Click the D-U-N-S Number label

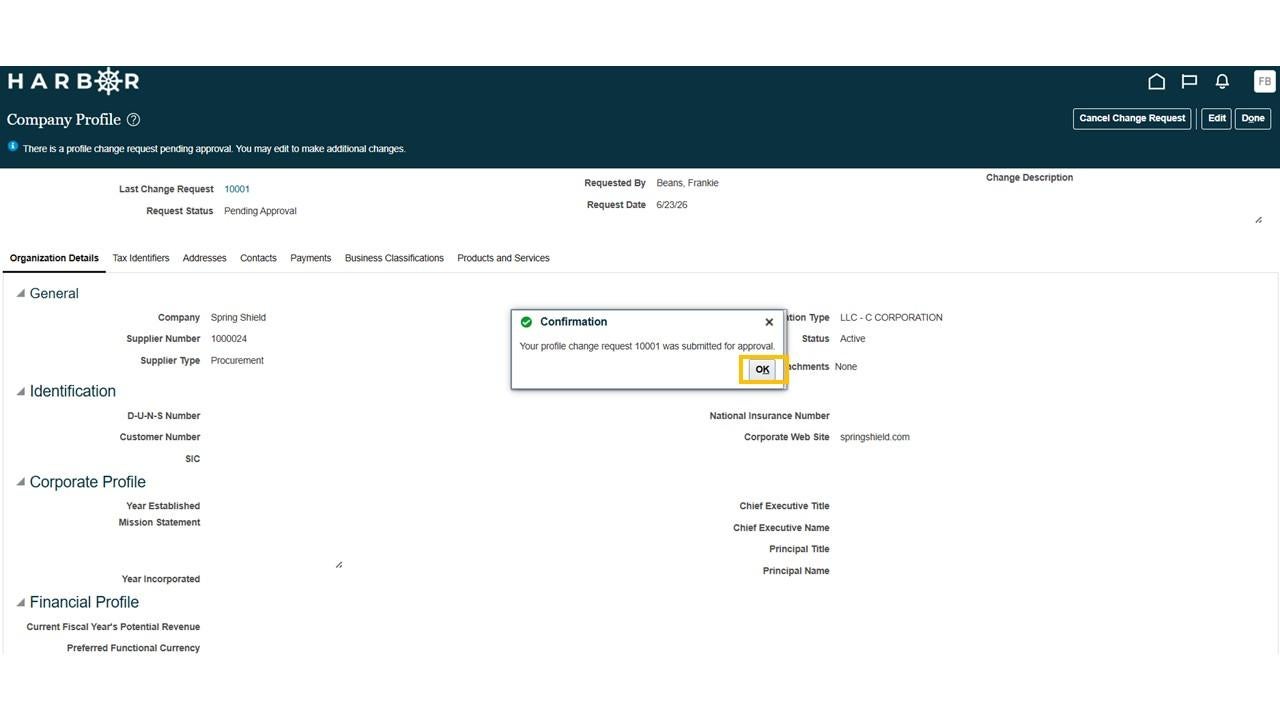point(163,416)
